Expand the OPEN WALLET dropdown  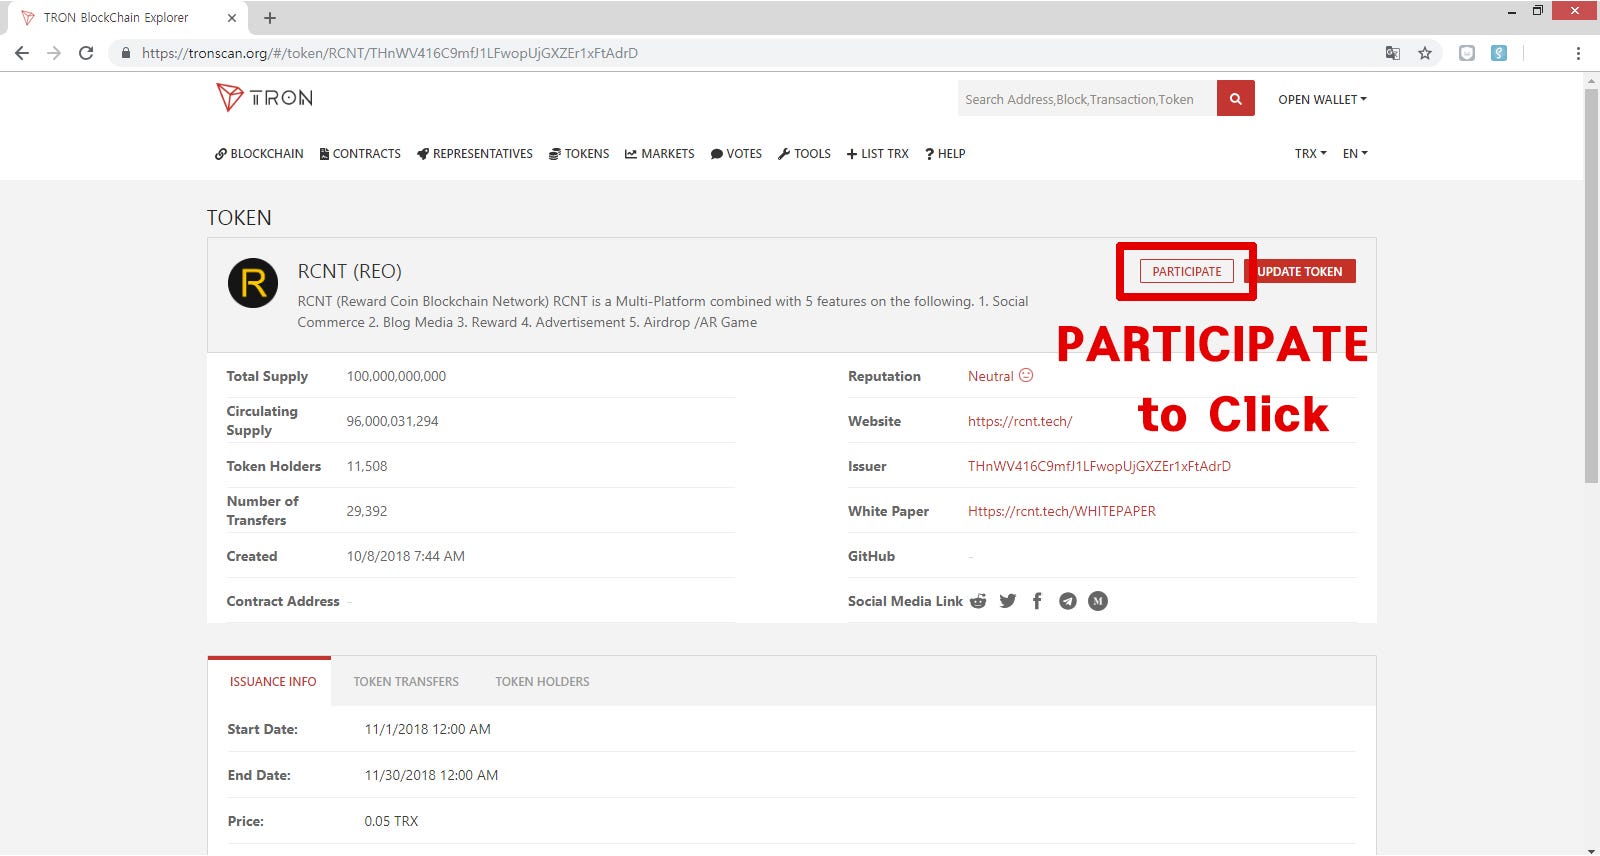click(1322, 99)
